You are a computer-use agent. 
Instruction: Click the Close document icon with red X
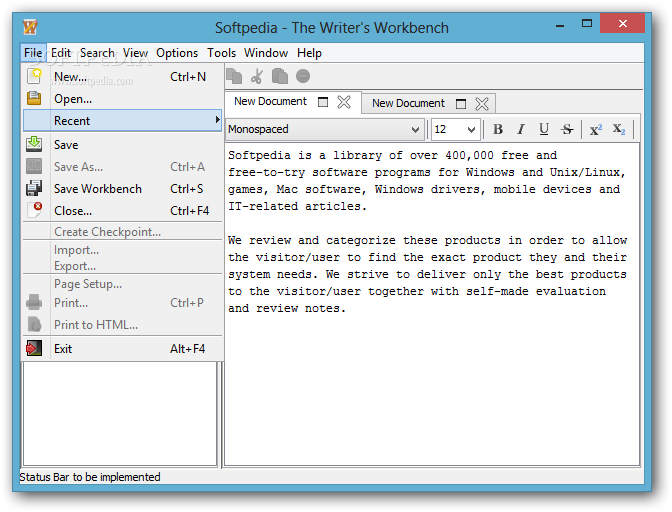(x=34, y=210)
